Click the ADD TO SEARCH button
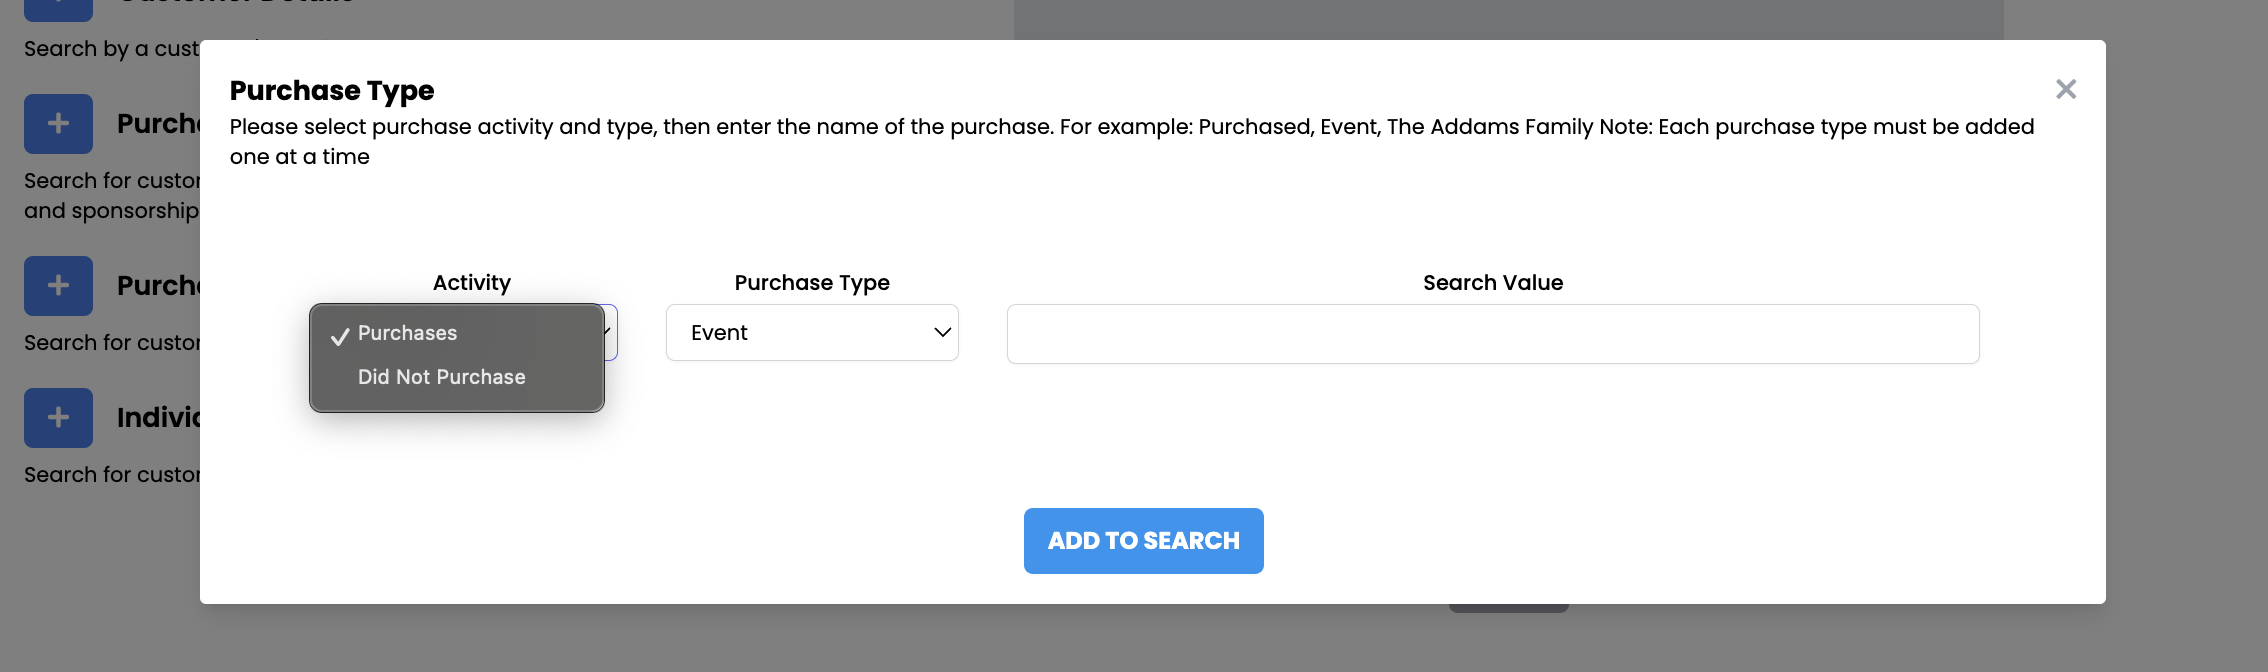The image size is (2268, 672). 1144,541
